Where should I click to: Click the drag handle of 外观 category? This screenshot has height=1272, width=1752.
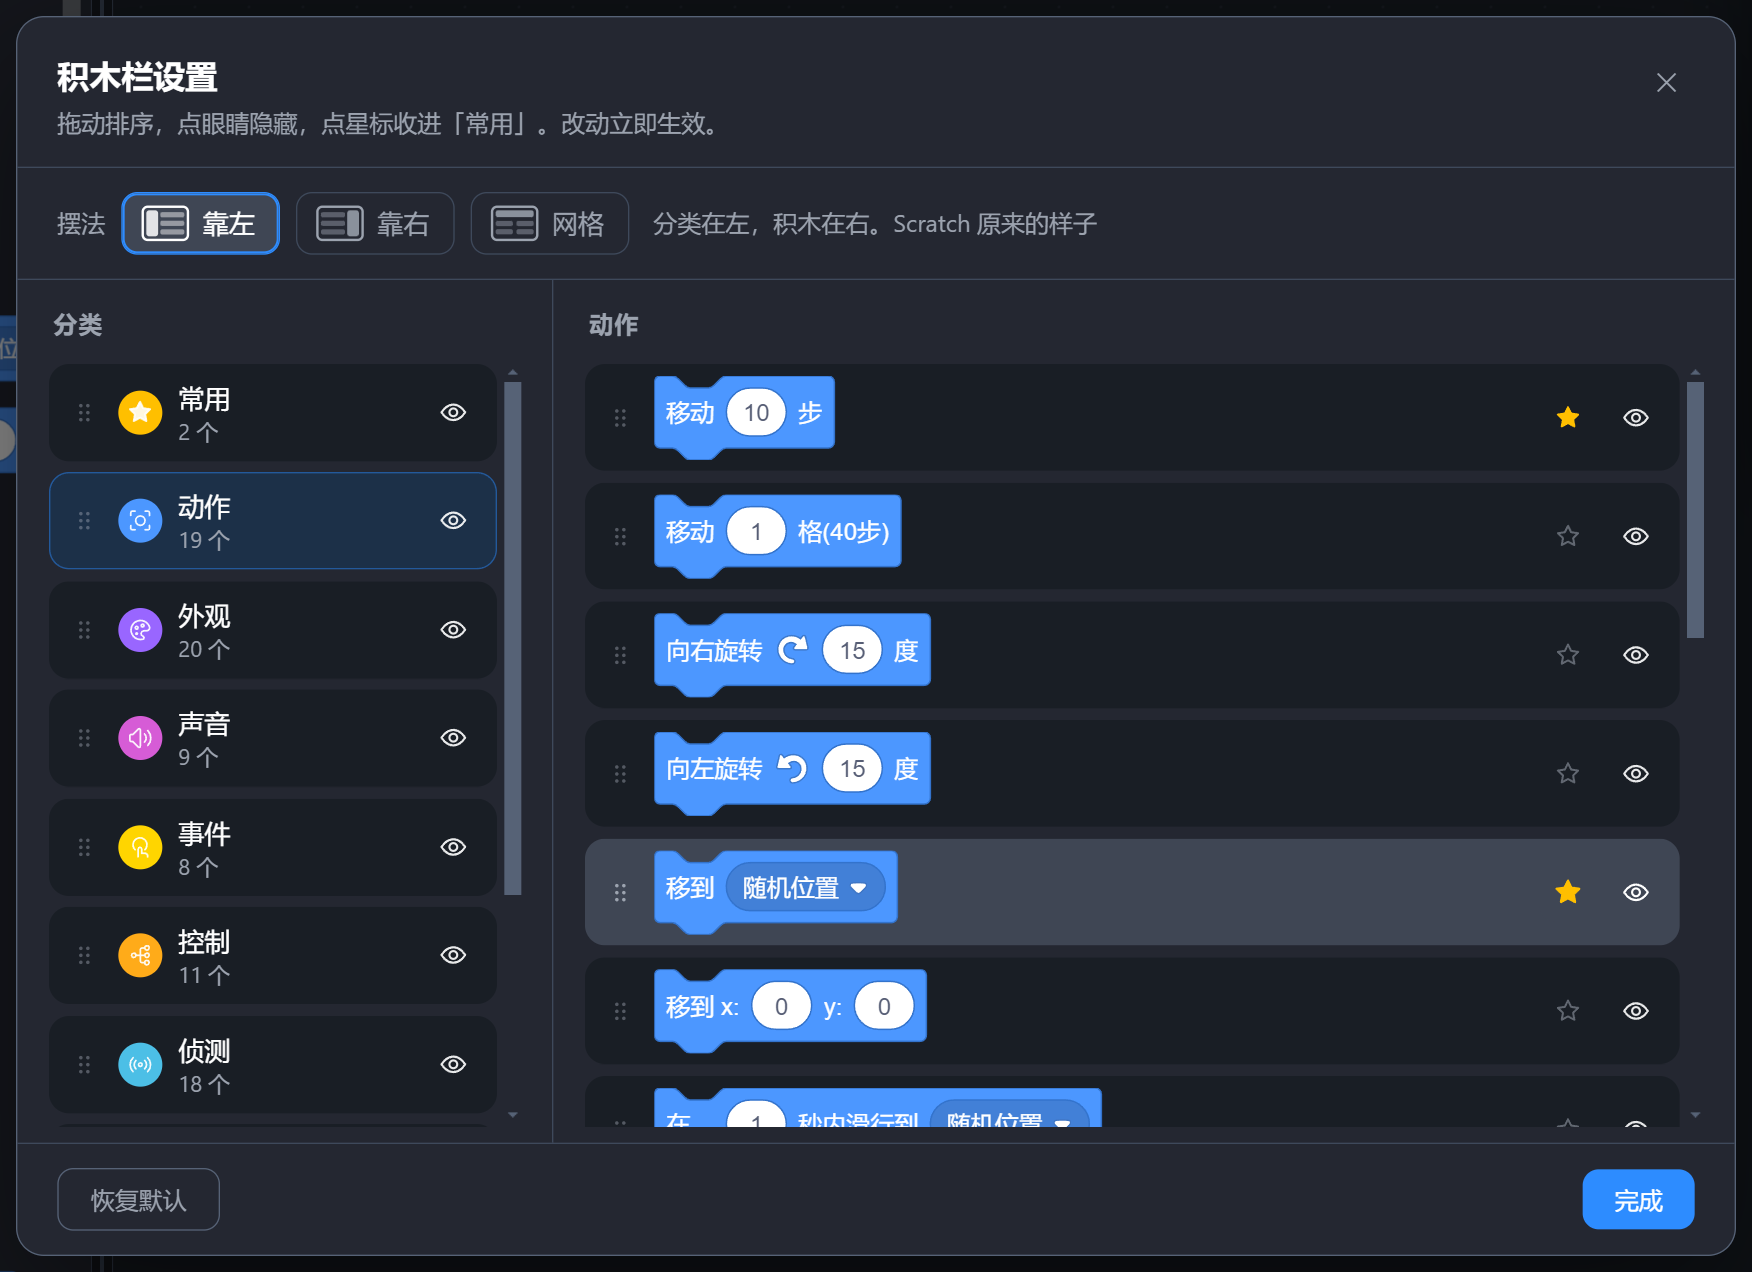[x=84, y=630]
